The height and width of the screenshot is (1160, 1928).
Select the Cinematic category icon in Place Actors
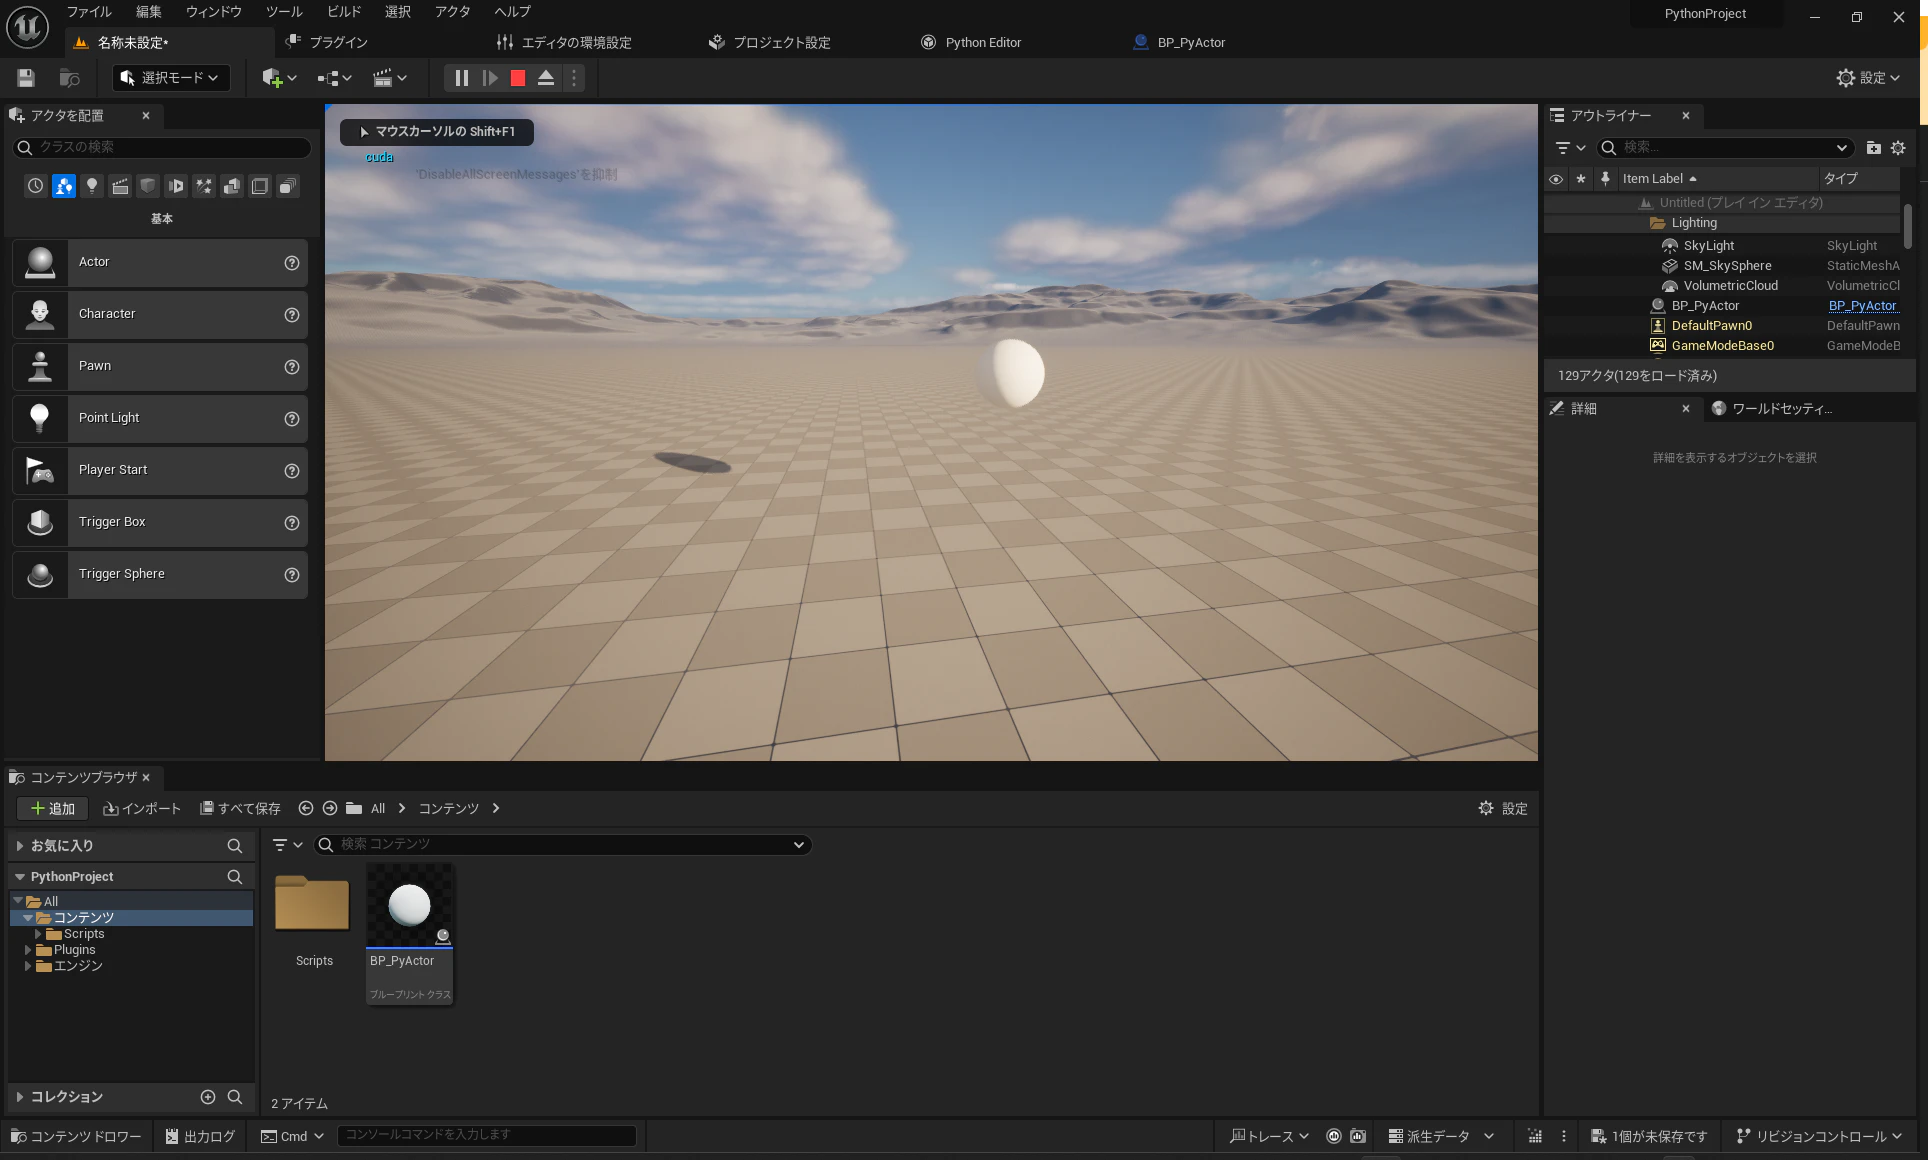pos(120,186)
